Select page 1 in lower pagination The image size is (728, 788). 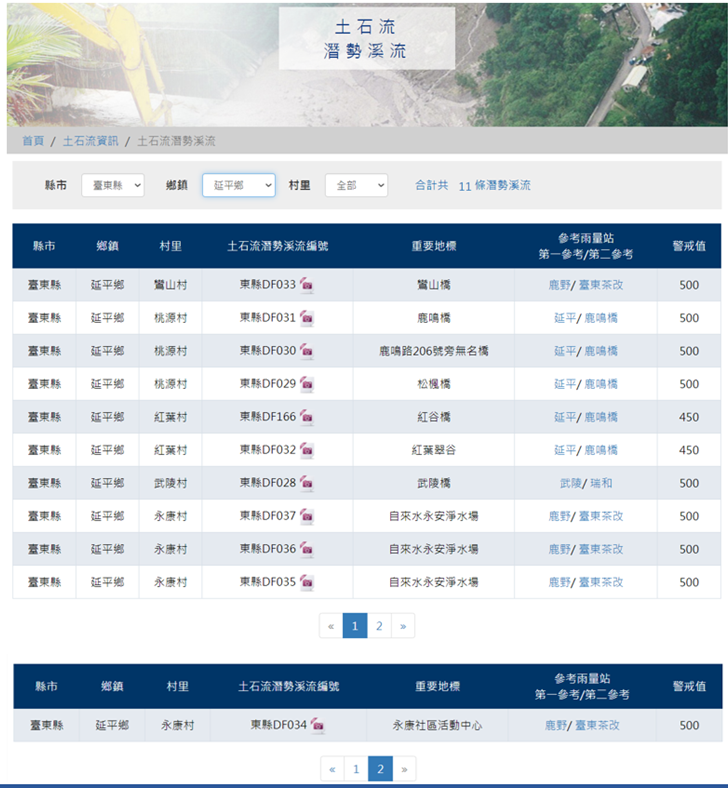[356, 769]
